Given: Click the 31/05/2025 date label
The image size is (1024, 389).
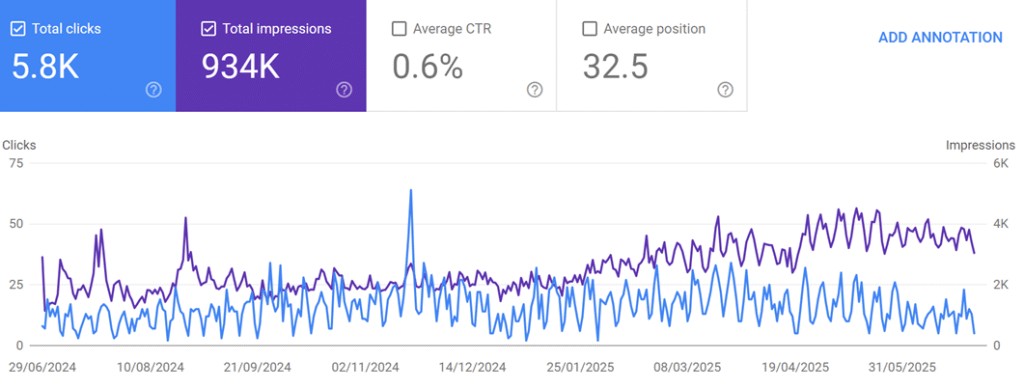Looking at the screenshot, I should [x=903, y=367].
